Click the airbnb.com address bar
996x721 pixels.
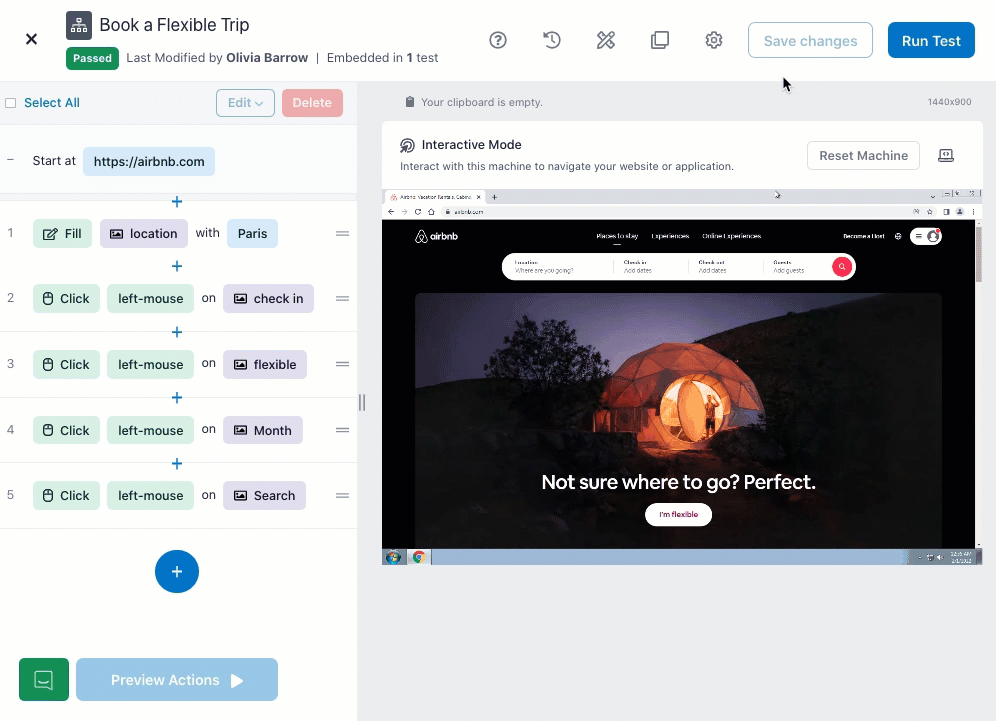click(x=673, y=212)
